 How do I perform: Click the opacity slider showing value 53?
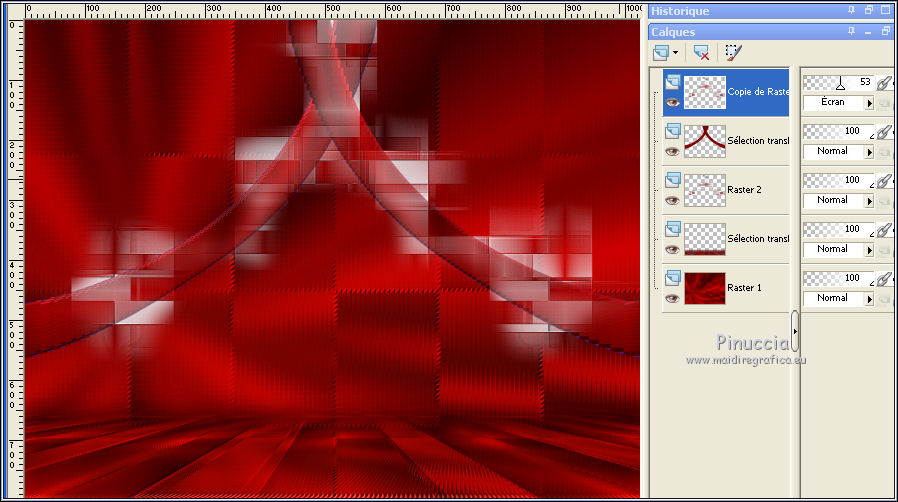839,83
